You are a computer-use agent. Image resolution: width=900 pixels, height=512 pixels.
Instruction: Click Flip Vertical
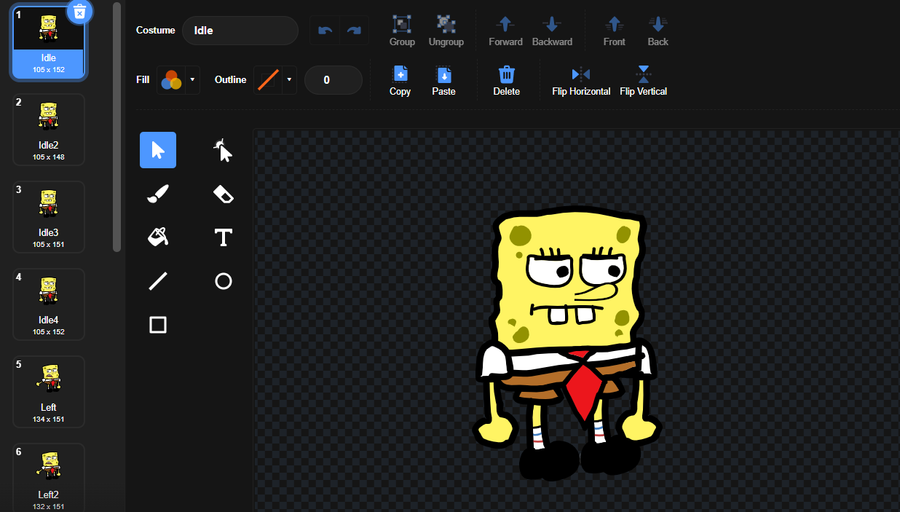(x=643, y=80)
